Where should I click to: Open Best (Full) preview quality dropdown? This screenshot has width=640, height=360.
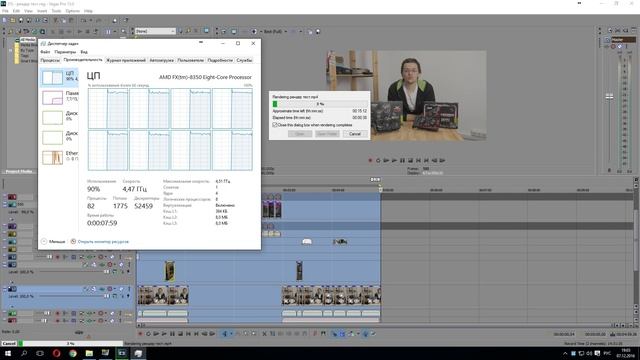pyautogui.click(x=275, y=31)
